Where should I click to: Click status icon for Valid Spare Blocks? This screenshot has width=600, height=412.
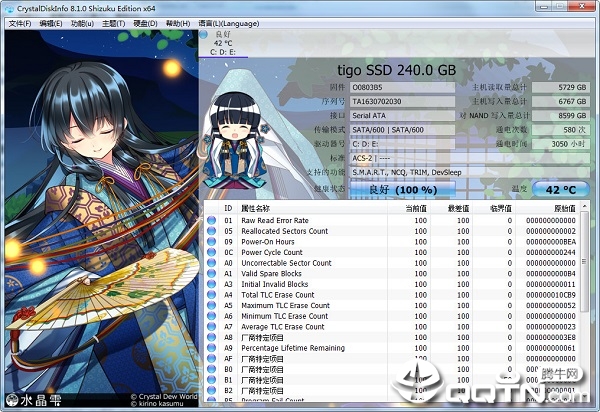click(x=211, y=274)
